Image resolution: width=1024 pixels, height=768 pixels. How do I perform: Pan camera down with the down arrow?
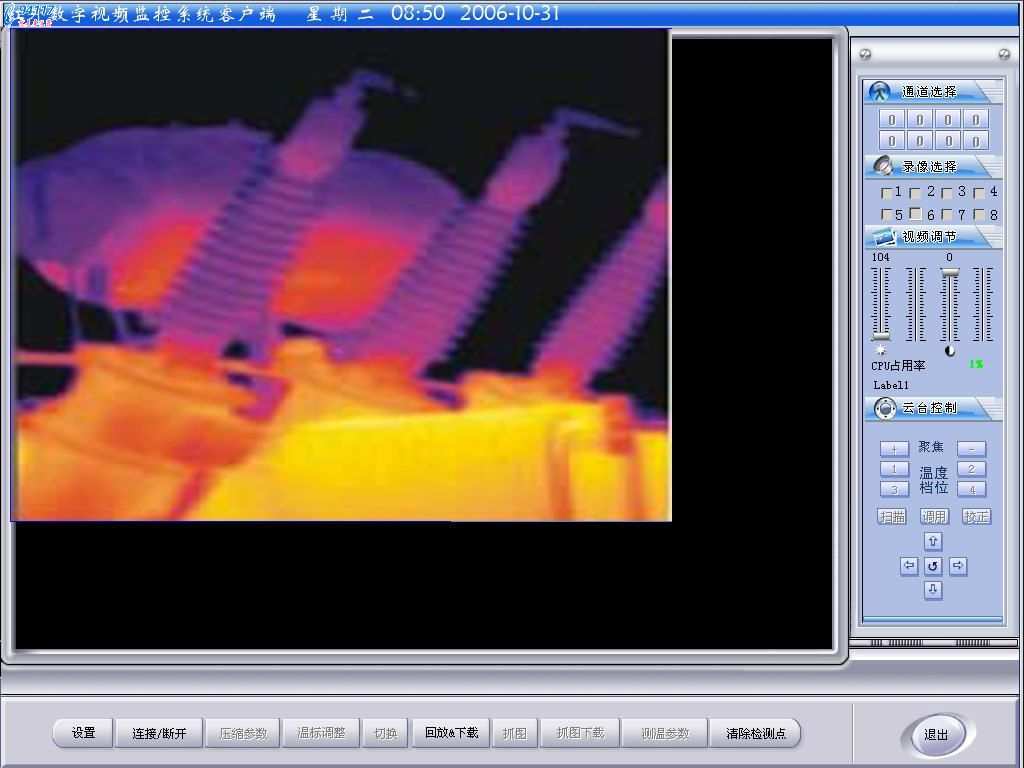pos(933,590)
